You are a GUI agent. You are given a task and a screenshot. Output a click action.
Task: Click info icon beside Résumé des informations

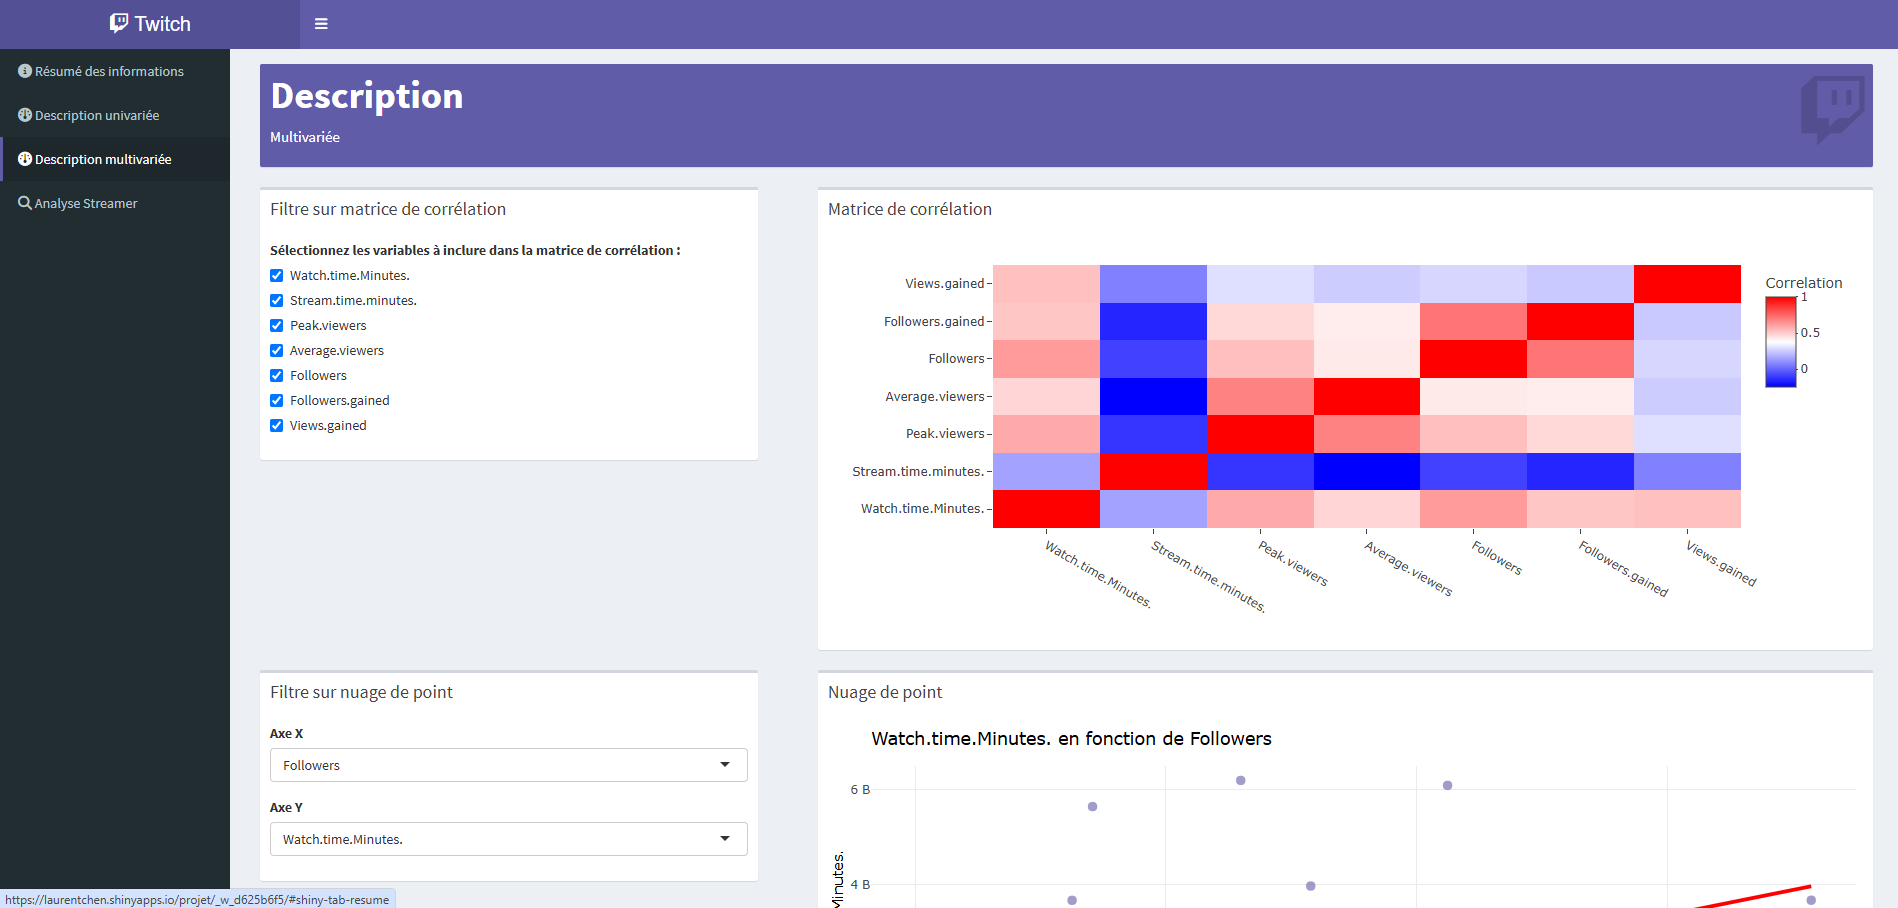coord(25,71)
